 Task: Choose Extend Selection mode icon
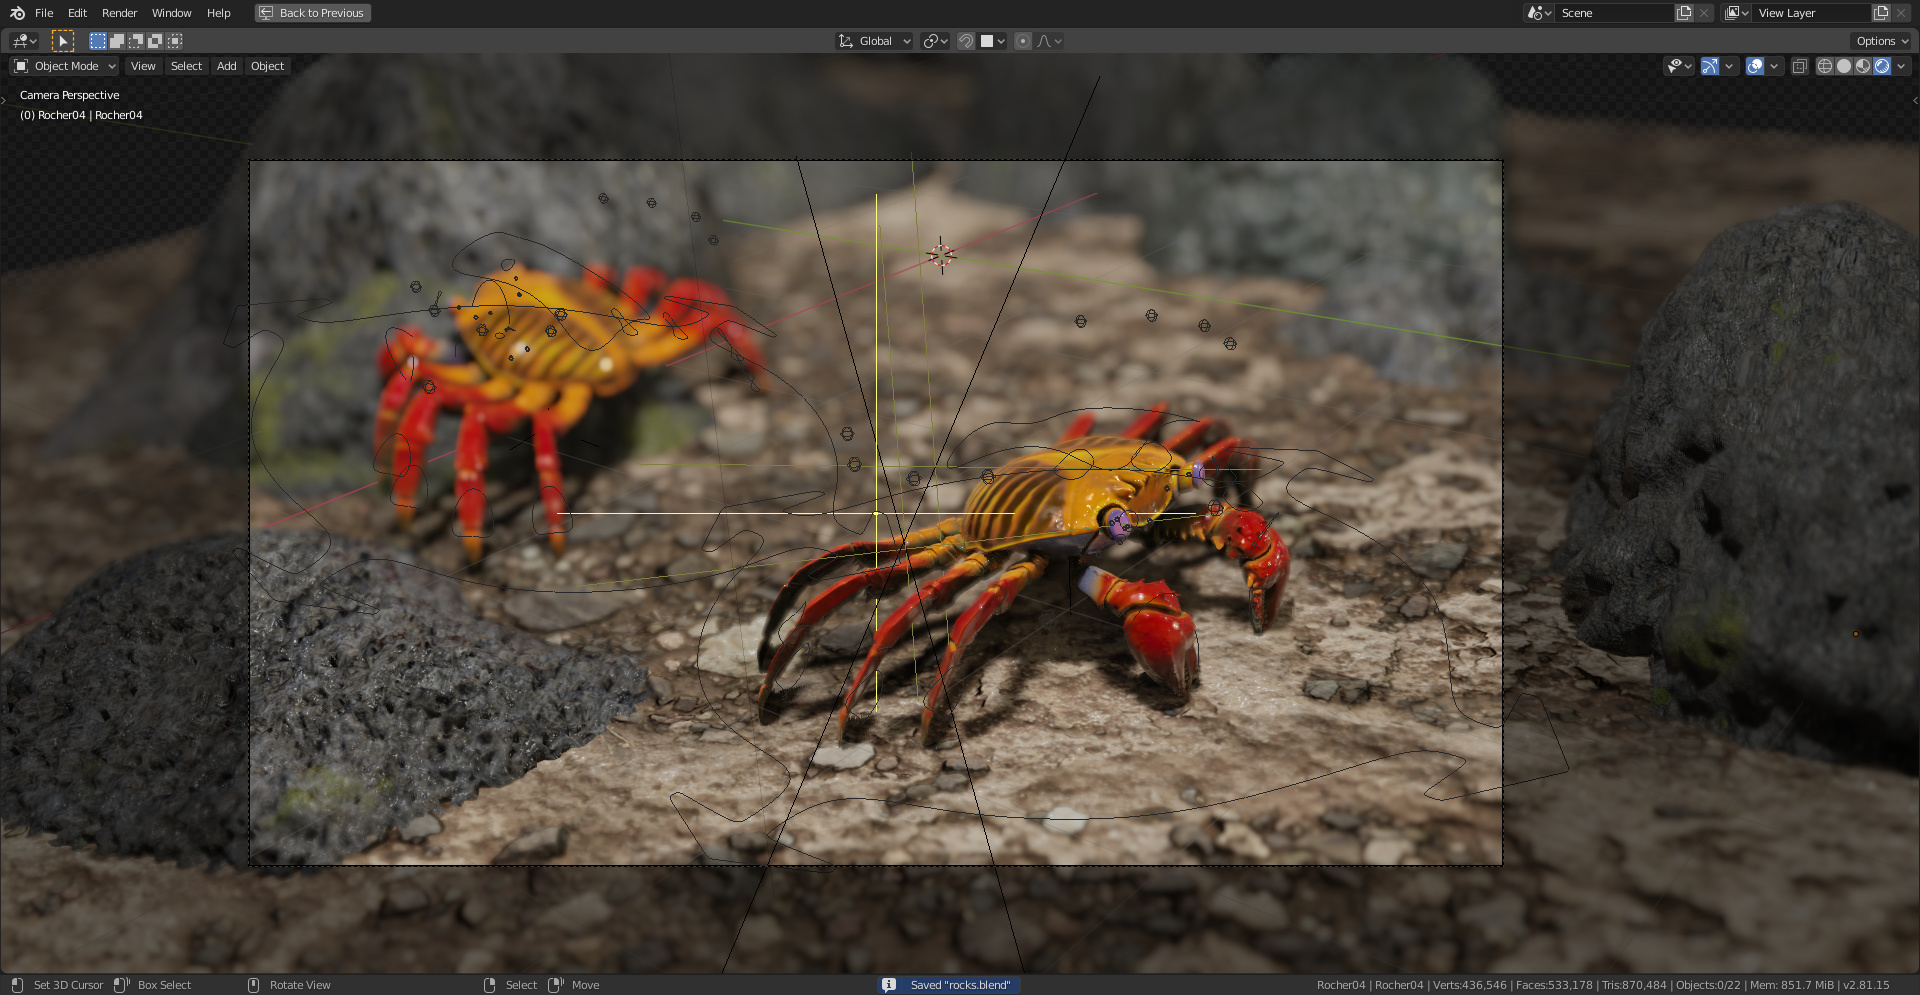117,41
